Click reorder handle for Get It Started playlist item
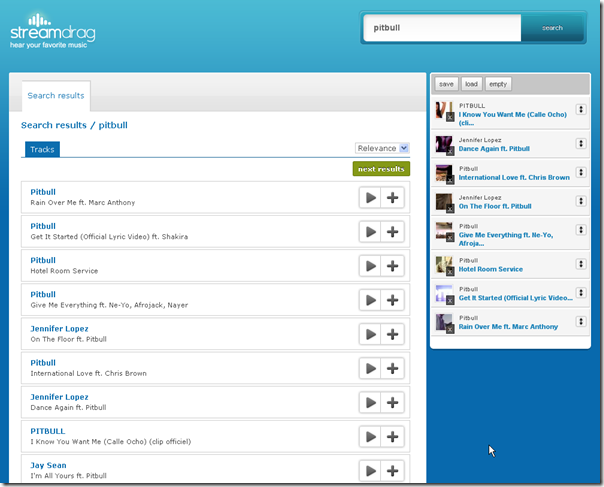The width and height of the screenshot is (604, 487). point(581,293)
